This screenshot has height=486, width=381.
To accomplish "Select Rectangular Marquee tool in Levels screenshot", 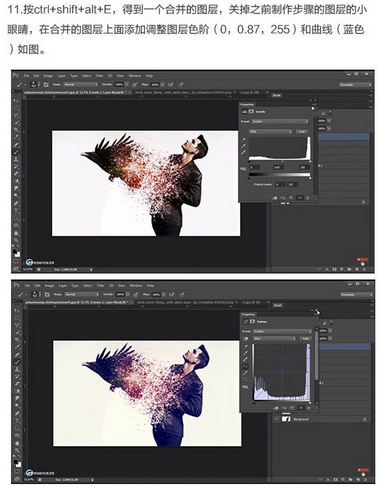I will (x=16, y=107).
